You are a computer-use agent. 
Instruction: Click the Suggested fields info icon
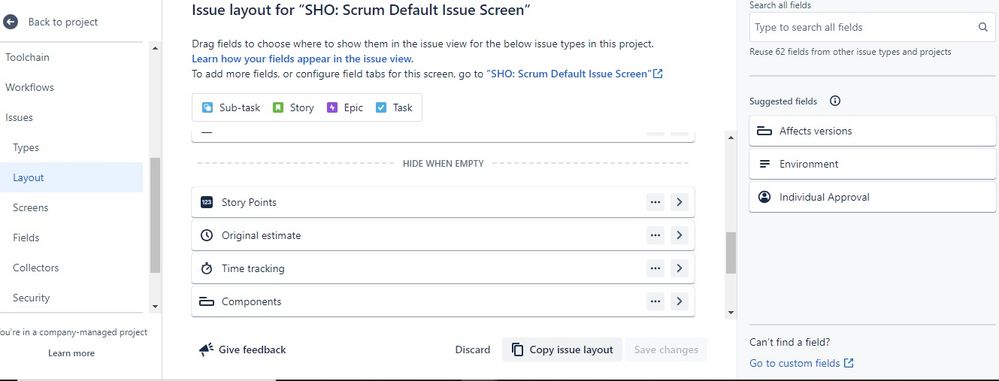point(835,101)
